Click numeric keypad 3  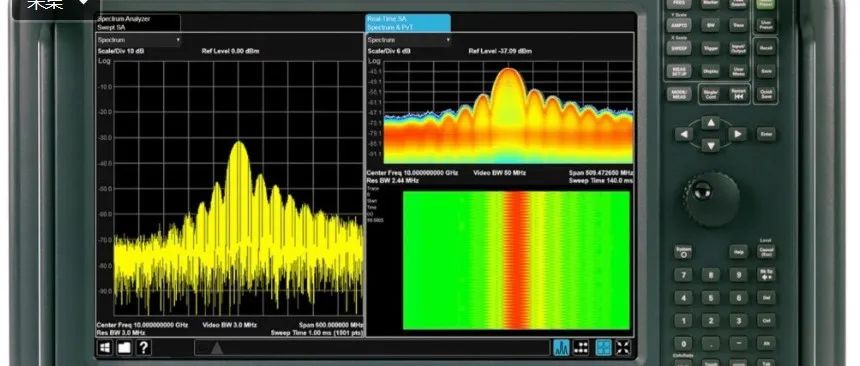tap(738, 321)
